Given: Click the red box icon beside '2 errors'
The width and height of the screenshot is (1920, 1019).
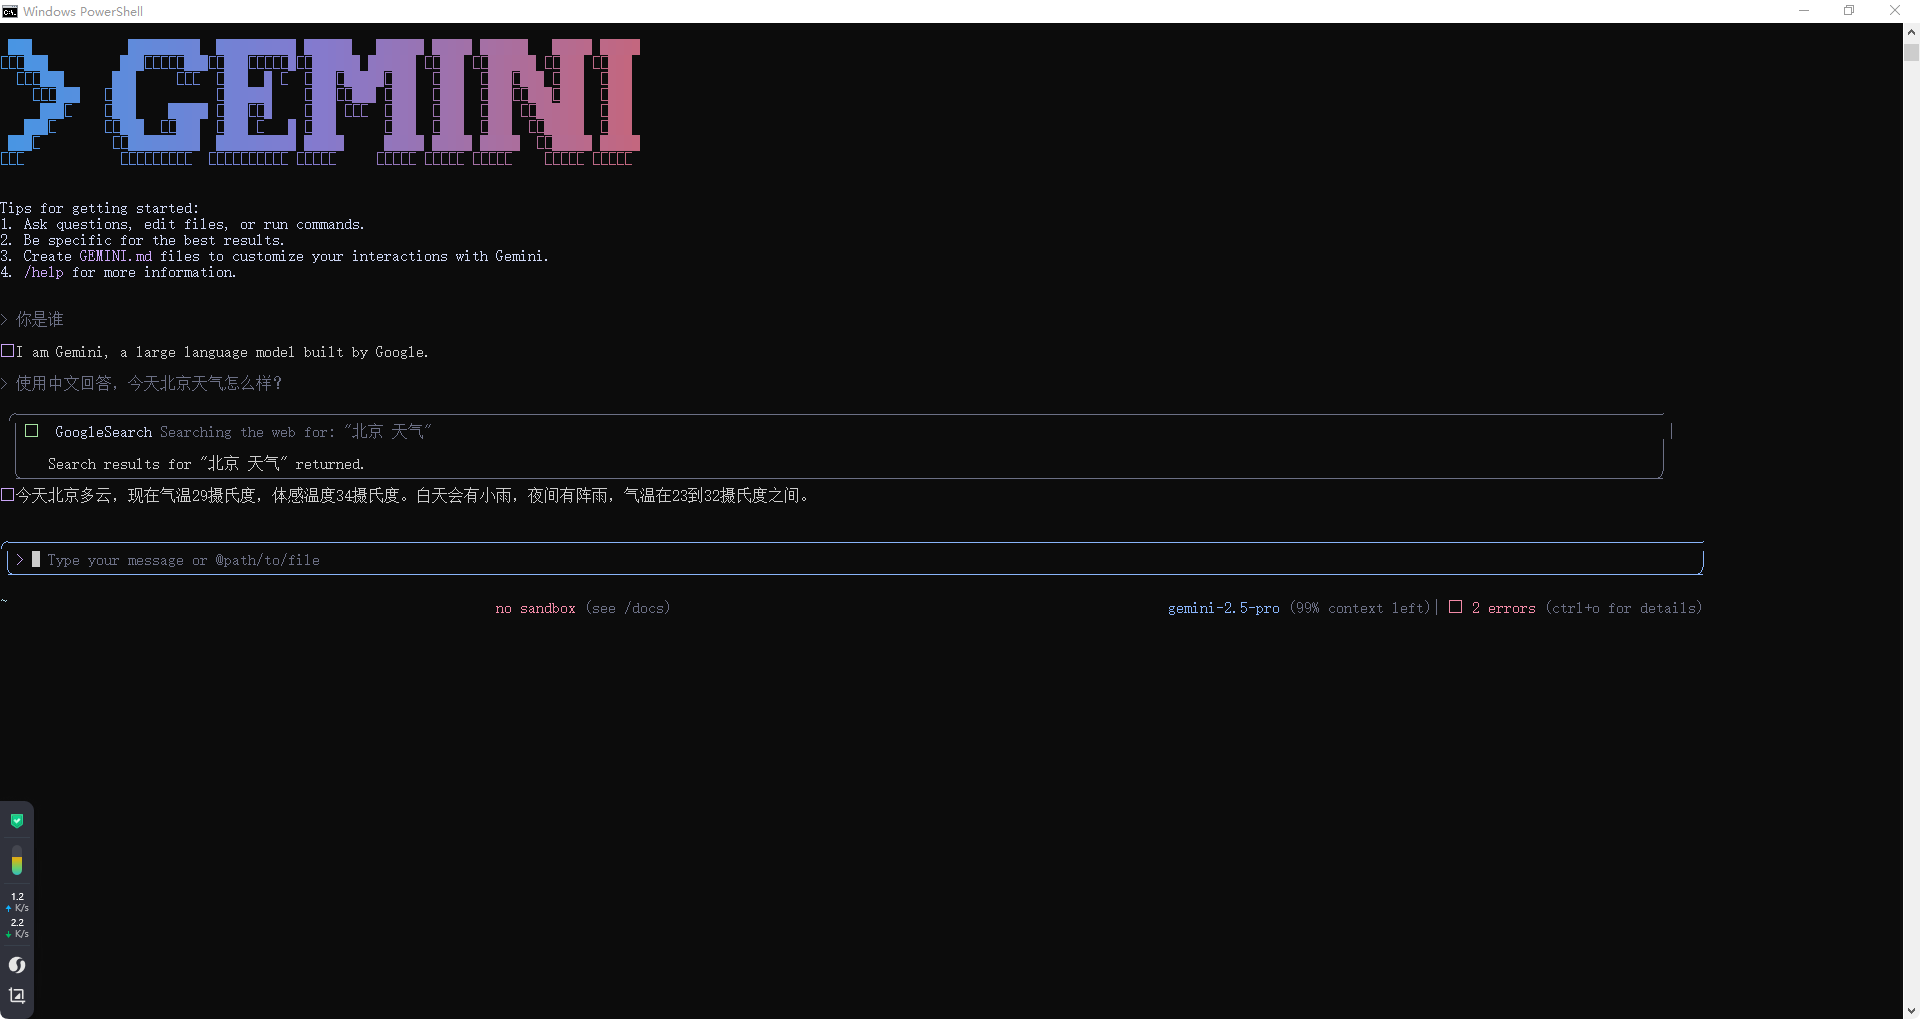Looking at the screenshot, I should 1455,607.
